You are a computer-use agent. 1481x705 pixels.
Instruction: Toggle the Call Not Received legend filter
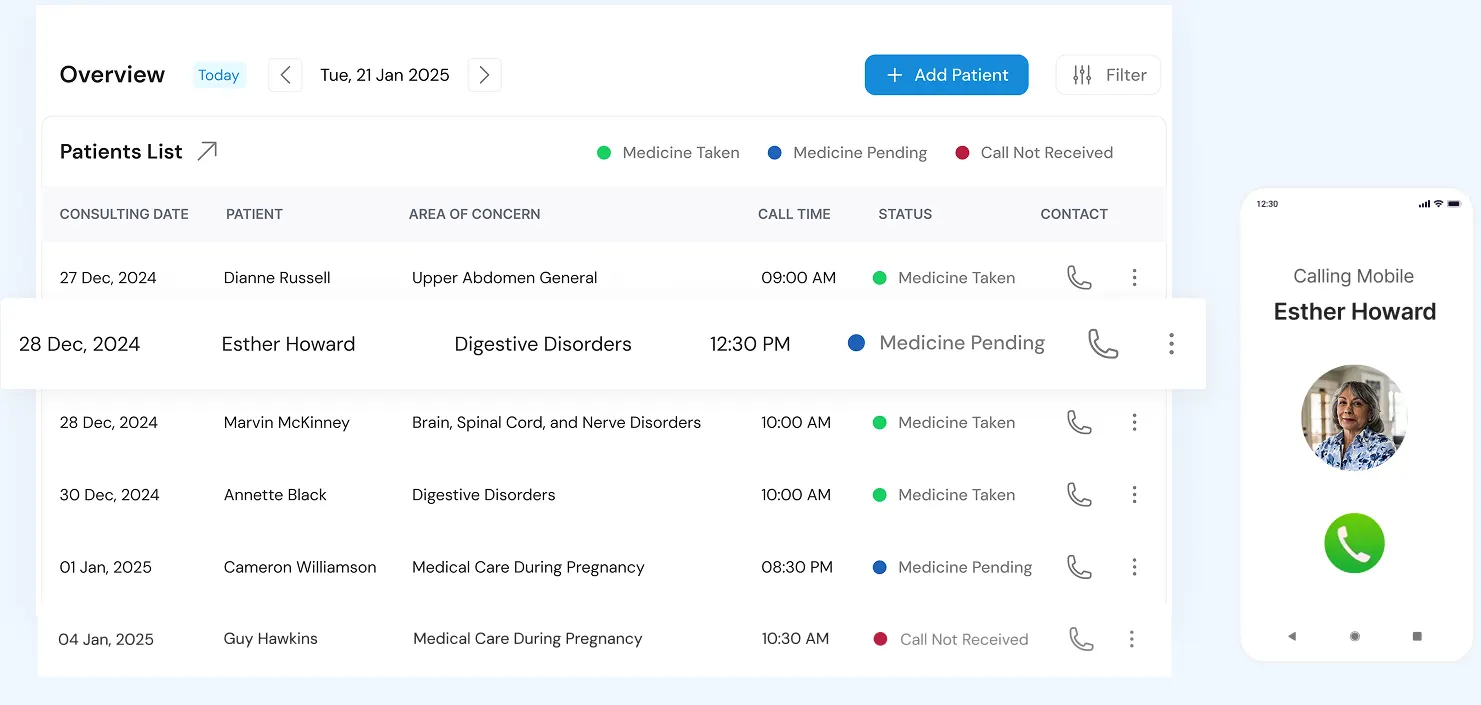point(1034,152)
